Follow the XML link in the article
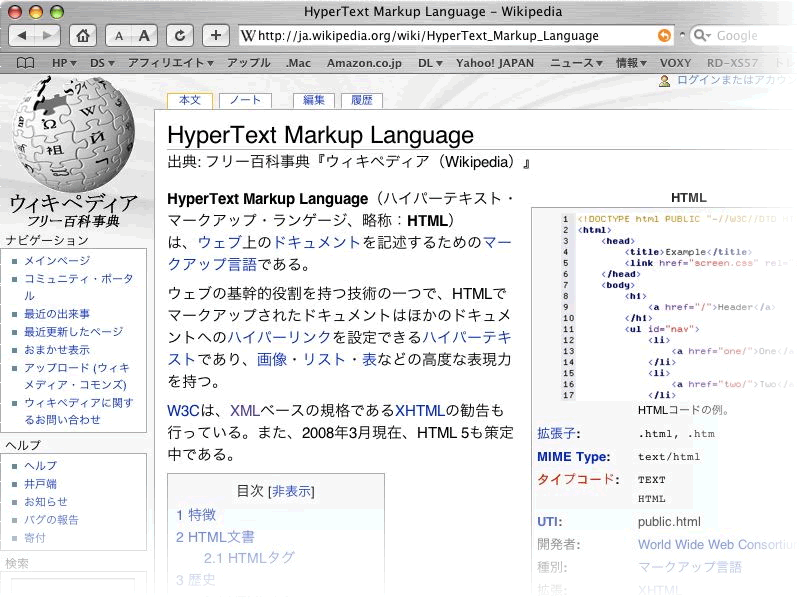This screenshot has width=800, height=600. coord(245,411)
